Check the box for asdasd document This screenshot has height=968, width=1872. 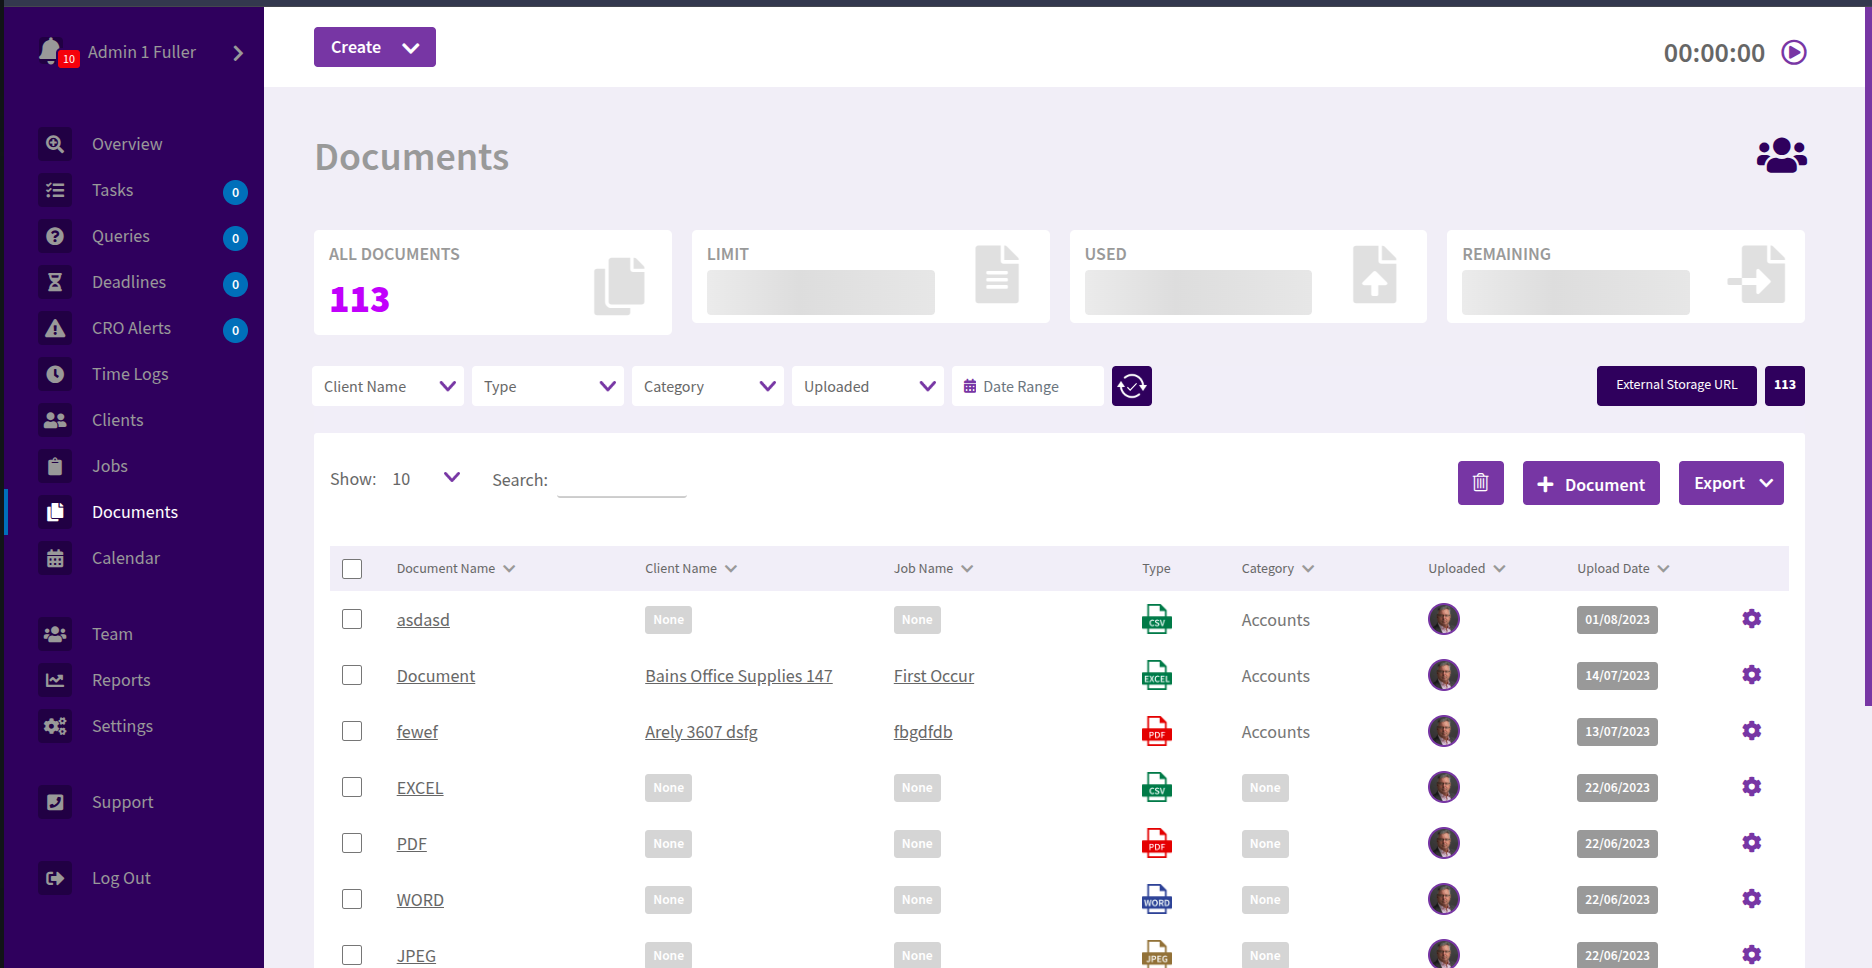[x=352, y=619]
